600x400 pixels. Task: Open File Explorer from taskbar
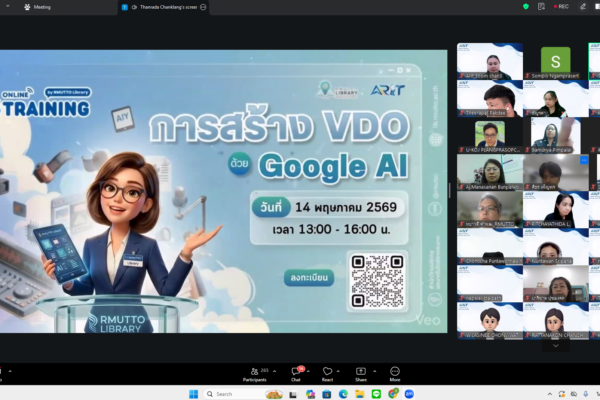tap(360, 394)
